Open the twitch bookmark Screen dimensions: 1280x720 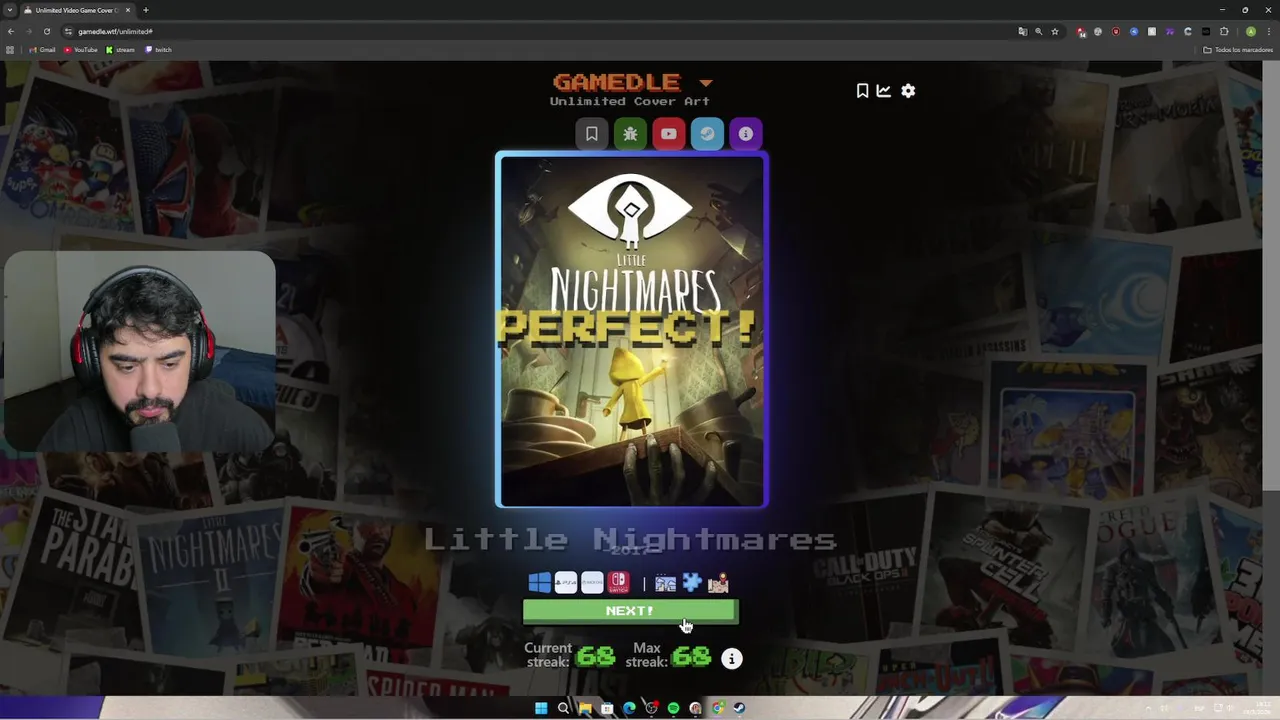coord(158,50)
